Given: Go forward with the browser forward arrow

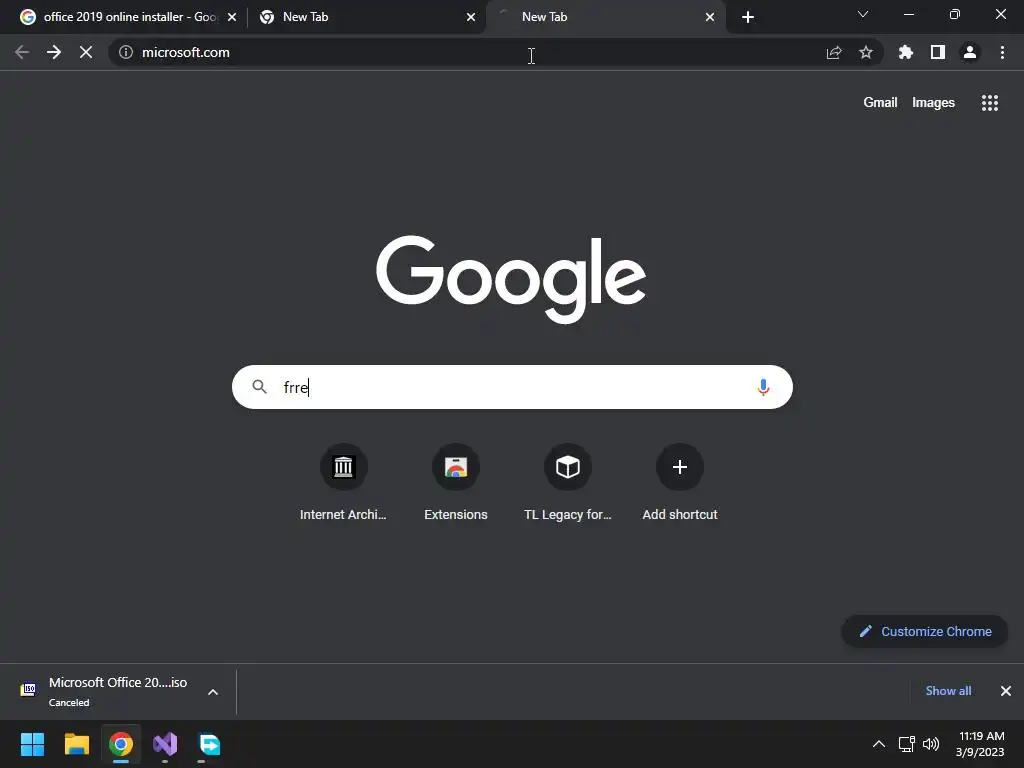Looking at the screenshot, I should coord(54,52).
